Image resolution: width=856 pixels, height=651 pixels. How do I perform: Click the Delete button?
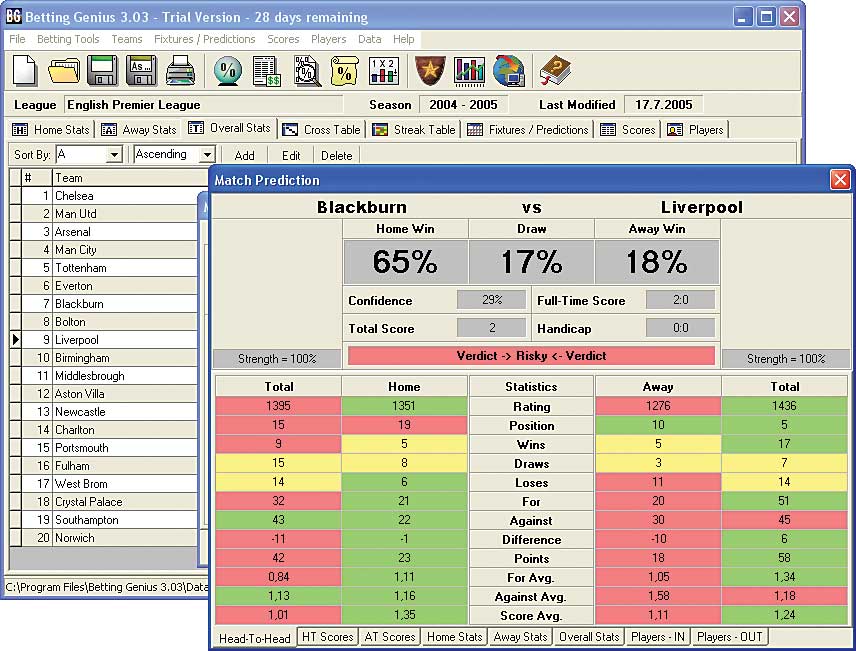coord(336,155)
